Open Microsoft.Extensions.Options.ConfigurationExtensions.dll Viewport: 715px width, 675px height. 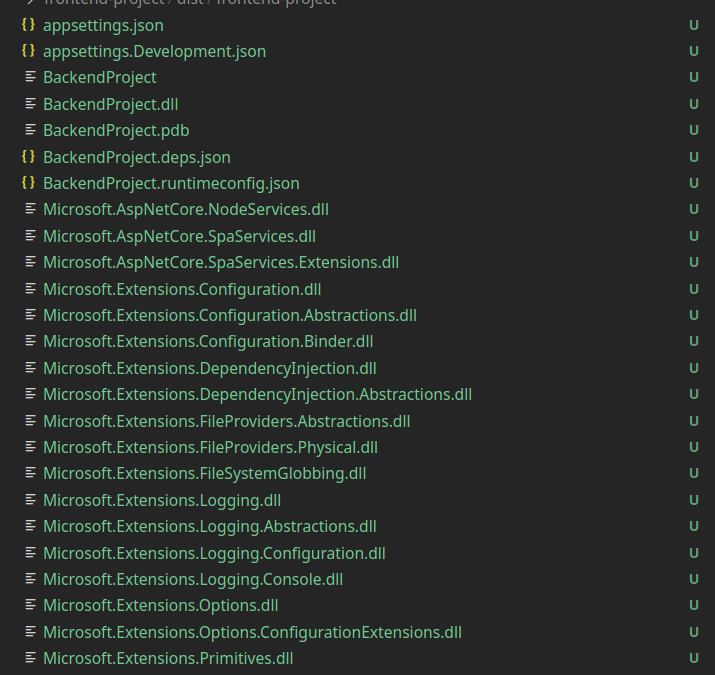(x=252, y=632)
